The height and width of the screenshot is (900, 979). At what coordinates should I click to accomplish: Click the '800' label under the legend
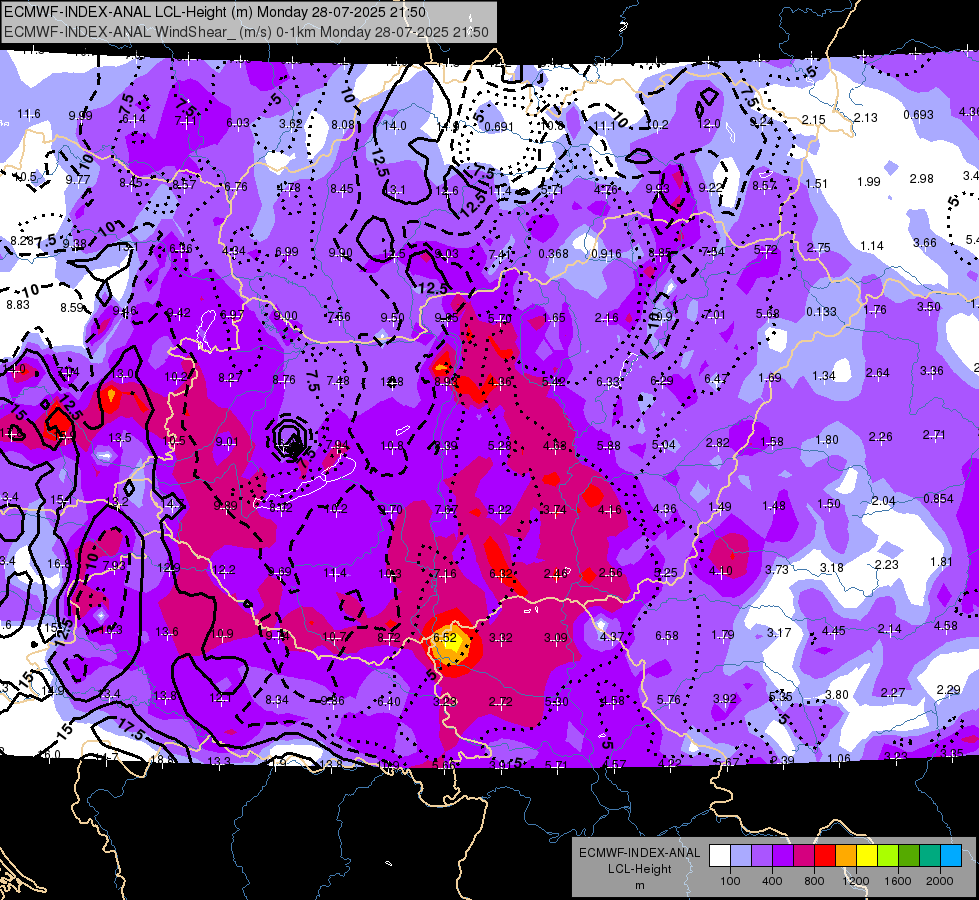pyautogui.click(x=814, y=881)
